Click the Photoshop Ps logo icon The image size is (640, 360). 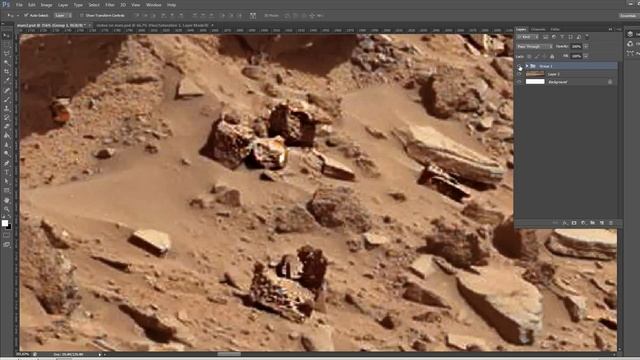[x=6, y=4]
